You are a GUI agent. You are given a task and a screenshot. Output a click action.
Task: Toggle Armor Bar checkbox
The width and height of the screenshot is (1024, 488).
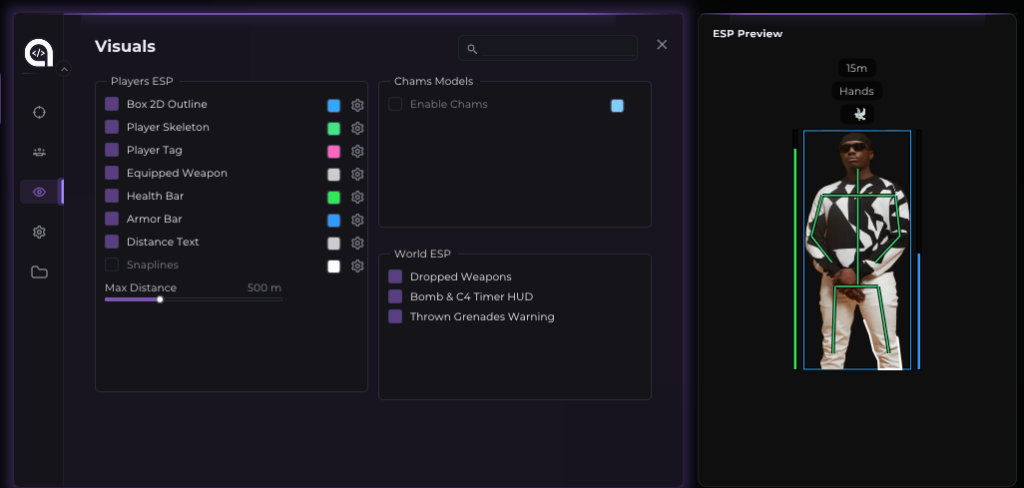pyautogui.click(x=112, y=218)
